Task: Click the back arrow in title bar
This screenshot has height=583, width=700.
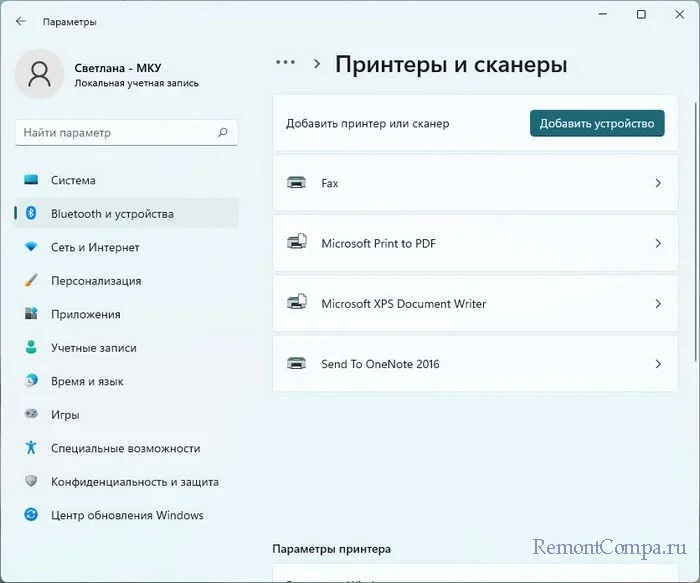Action: click(x=21, y=21)
